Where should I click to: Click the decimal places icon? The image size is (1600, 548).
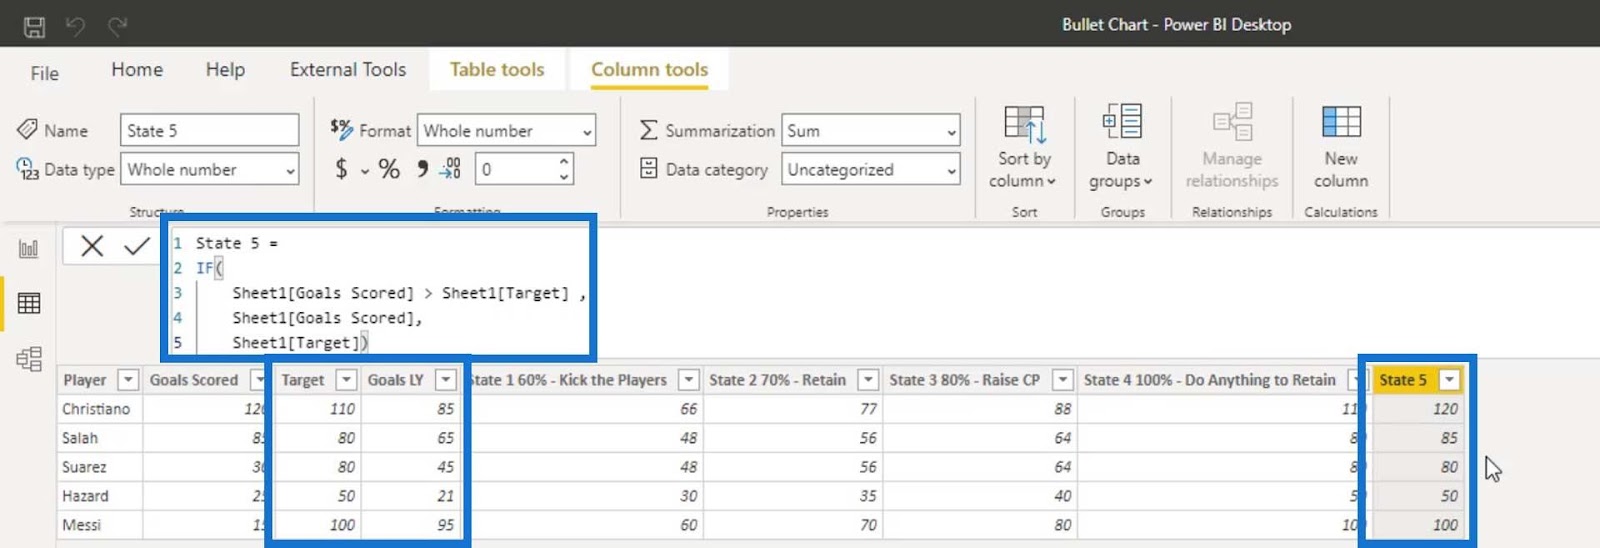pyautogui.click(x=451, y=168)
